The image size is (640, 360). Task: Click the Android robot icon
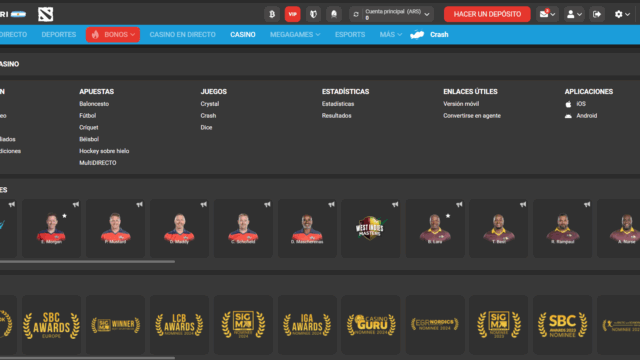click(x=568, y=116)
